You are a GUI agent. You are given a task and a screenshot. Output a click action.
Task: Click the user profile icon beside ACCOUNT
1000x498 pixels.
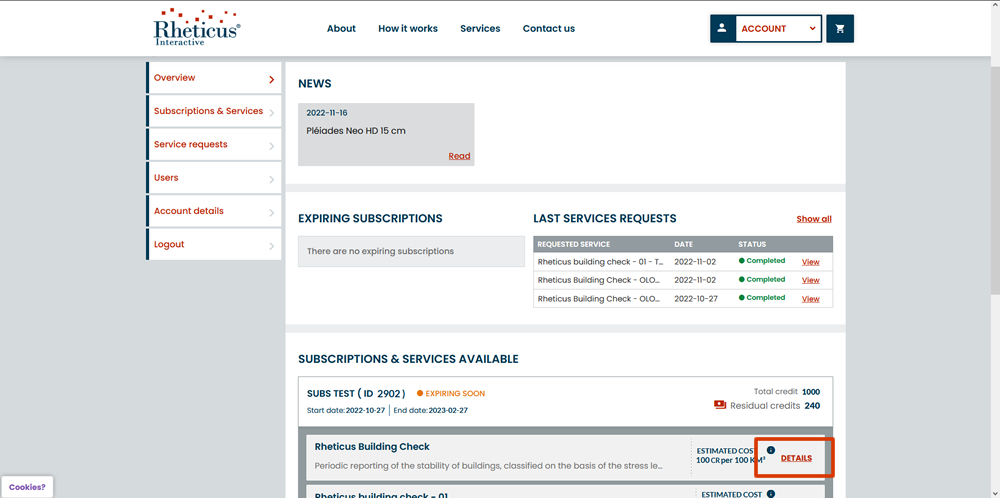(722, 29)
